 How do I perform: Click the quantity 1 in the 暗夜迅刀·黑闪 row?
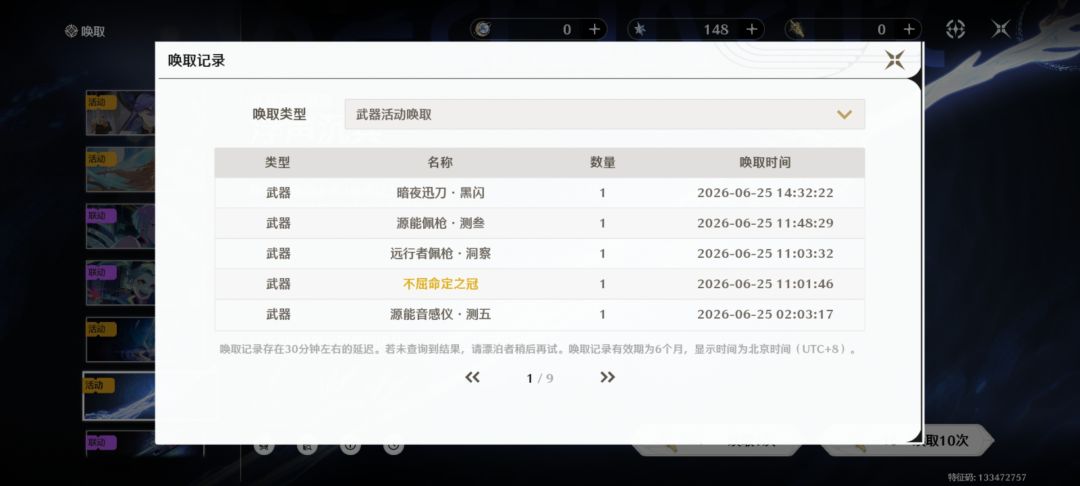click(603, 193)
